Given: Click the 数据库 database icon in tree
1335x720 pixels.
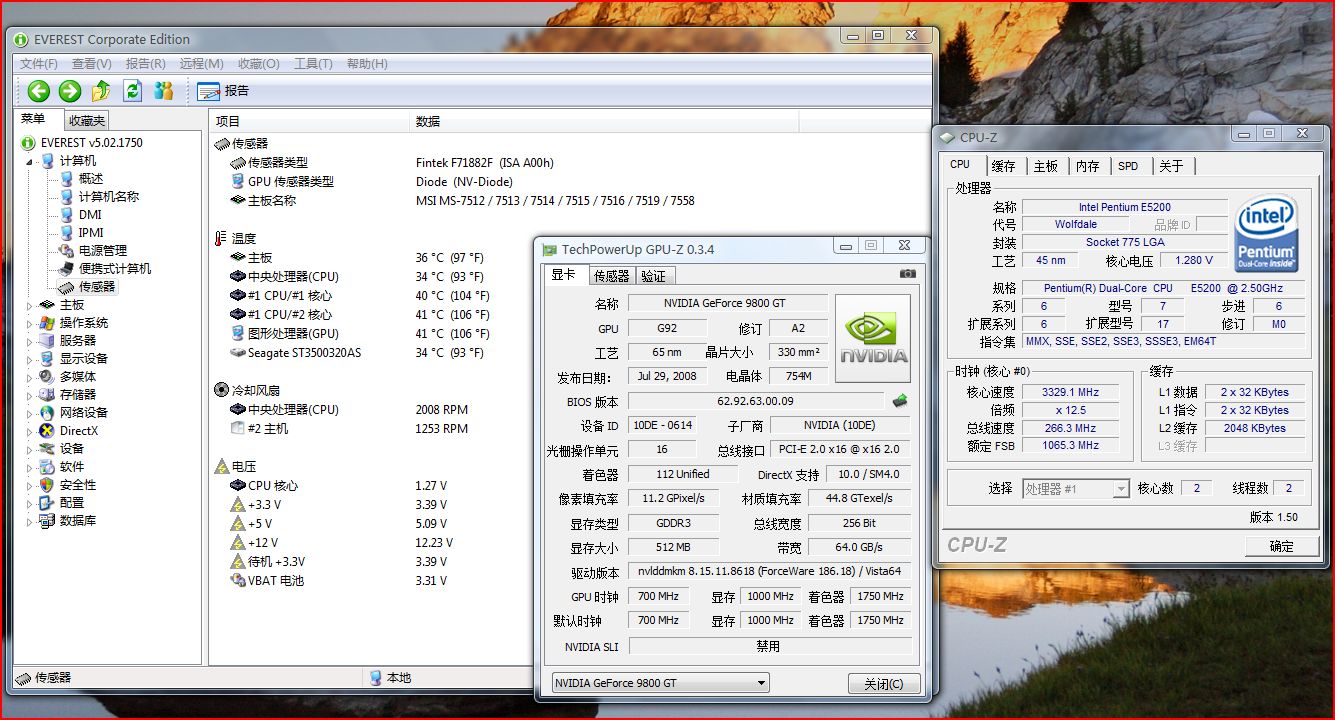Looking at the screenshot, I should click(x=47, y=521).
